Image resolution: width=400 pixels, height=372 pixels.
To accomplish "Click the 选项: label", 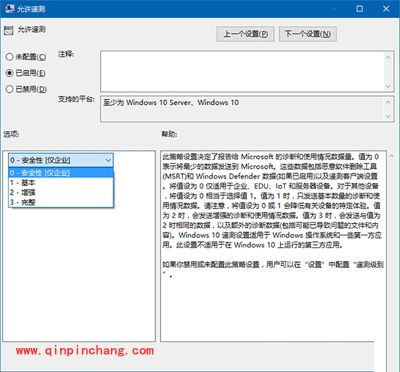I will coord(11,134).
